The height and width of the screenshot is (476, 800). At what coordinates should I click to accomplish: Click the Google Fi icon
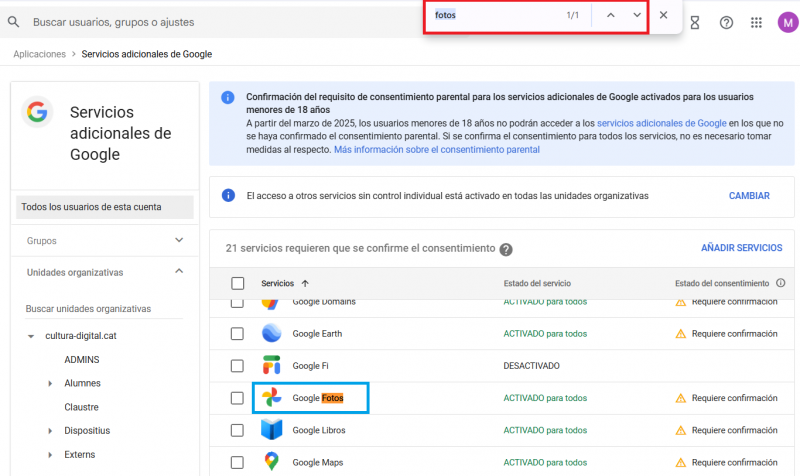pos(271,365)
